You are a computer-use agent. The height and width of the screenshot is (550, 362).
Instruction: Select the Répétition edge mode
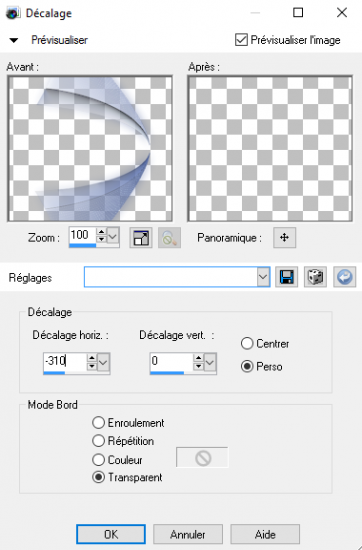(x=99, y=441)
